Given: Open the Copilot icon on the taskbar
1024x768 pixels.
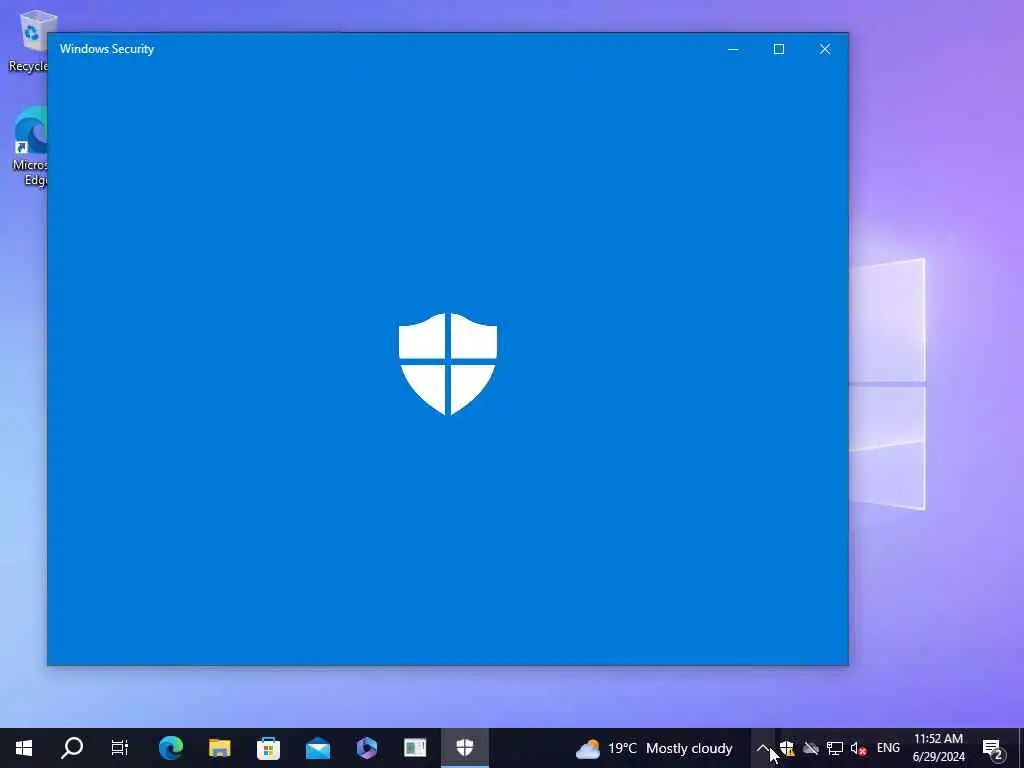Looking at the screenshot, I should coord(367,748).
